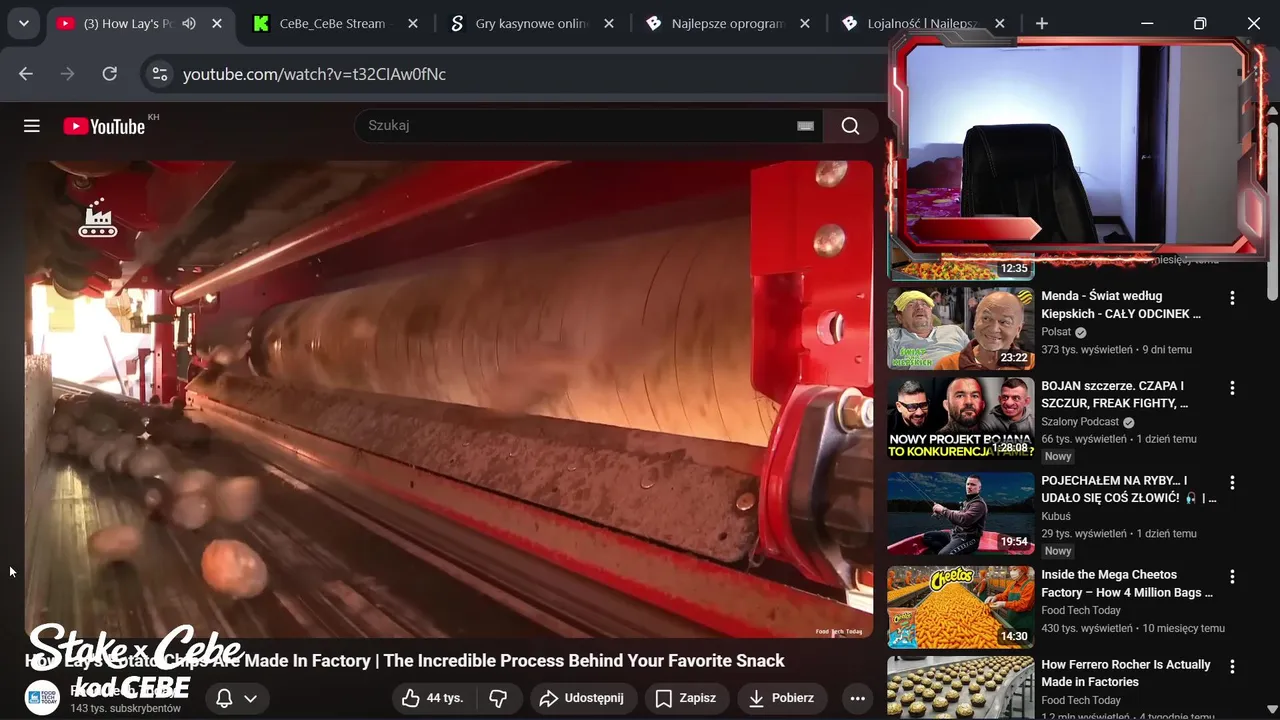Open Inside the Mega Cheetos Factory title
The width and height of the screenshot is (1280, 720).
coord(1127,584)
